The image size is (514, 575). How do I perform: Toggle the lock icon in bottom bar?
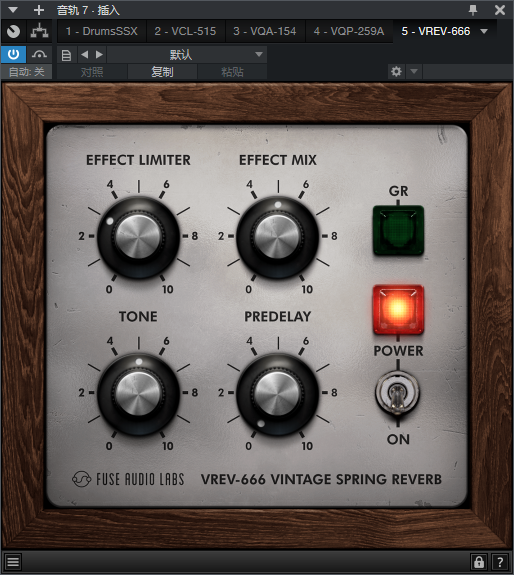[479, 562]
